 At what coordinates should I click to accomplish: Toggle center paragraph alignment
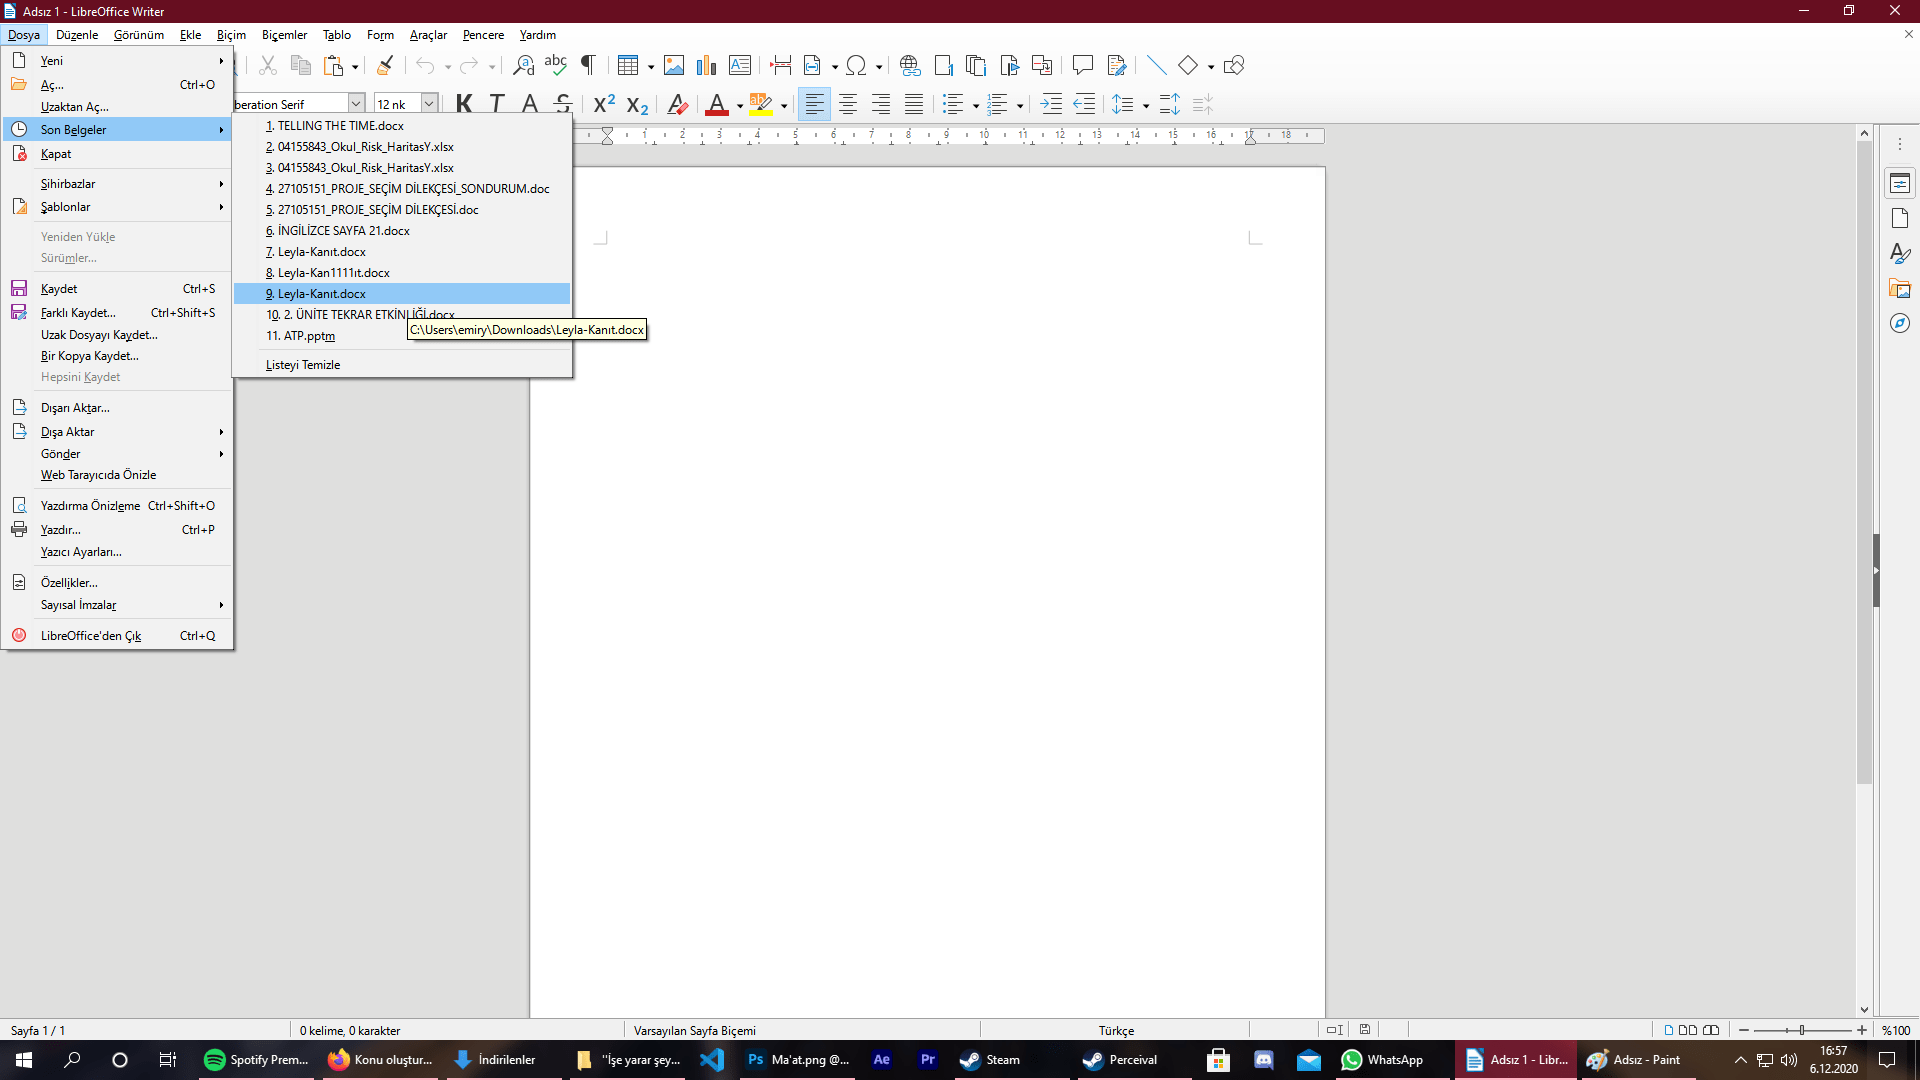848,104
